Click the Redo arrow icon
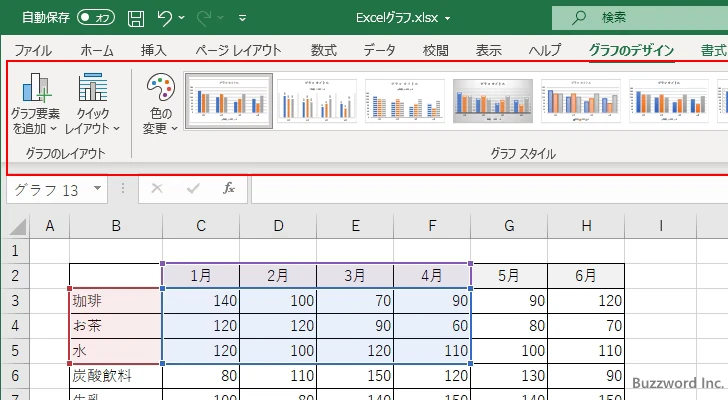The image size is (728, 400). click(204, 18)
